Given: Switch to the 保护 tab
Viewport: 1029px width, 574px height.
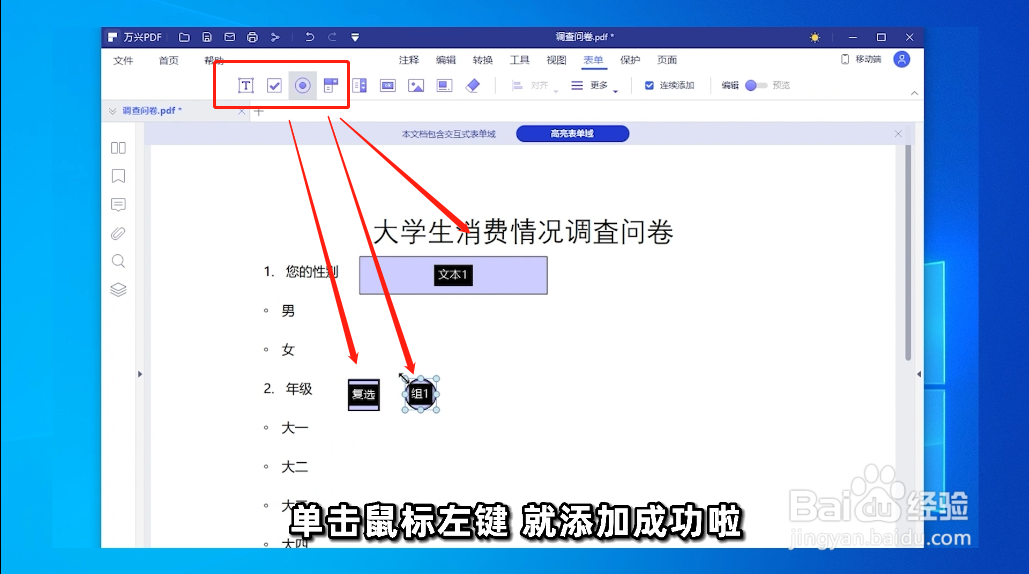Looking at the screenshot, I should 630,60.
